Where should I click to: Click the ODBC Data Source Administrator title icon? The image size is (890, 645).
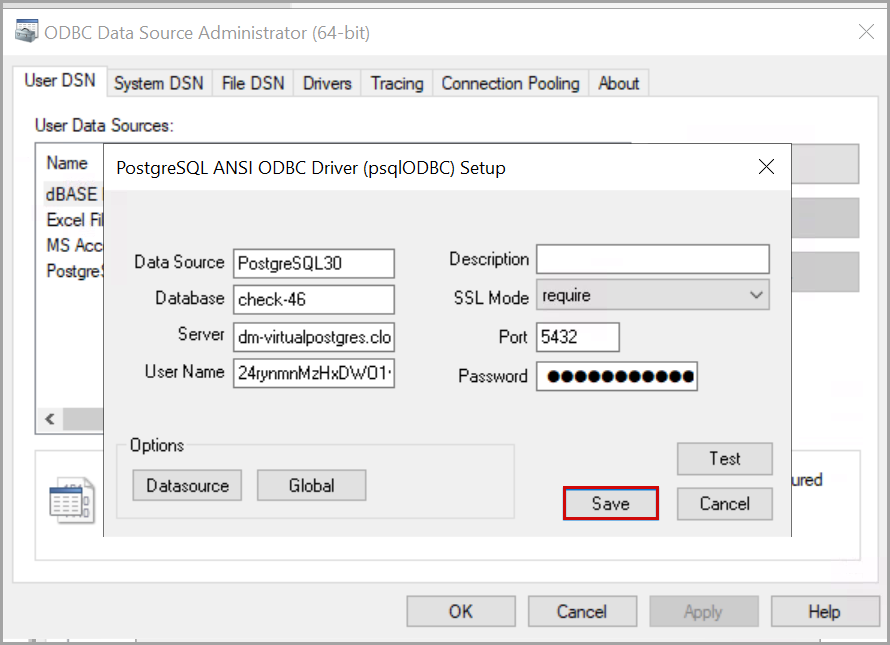click(x=26, y=32)
